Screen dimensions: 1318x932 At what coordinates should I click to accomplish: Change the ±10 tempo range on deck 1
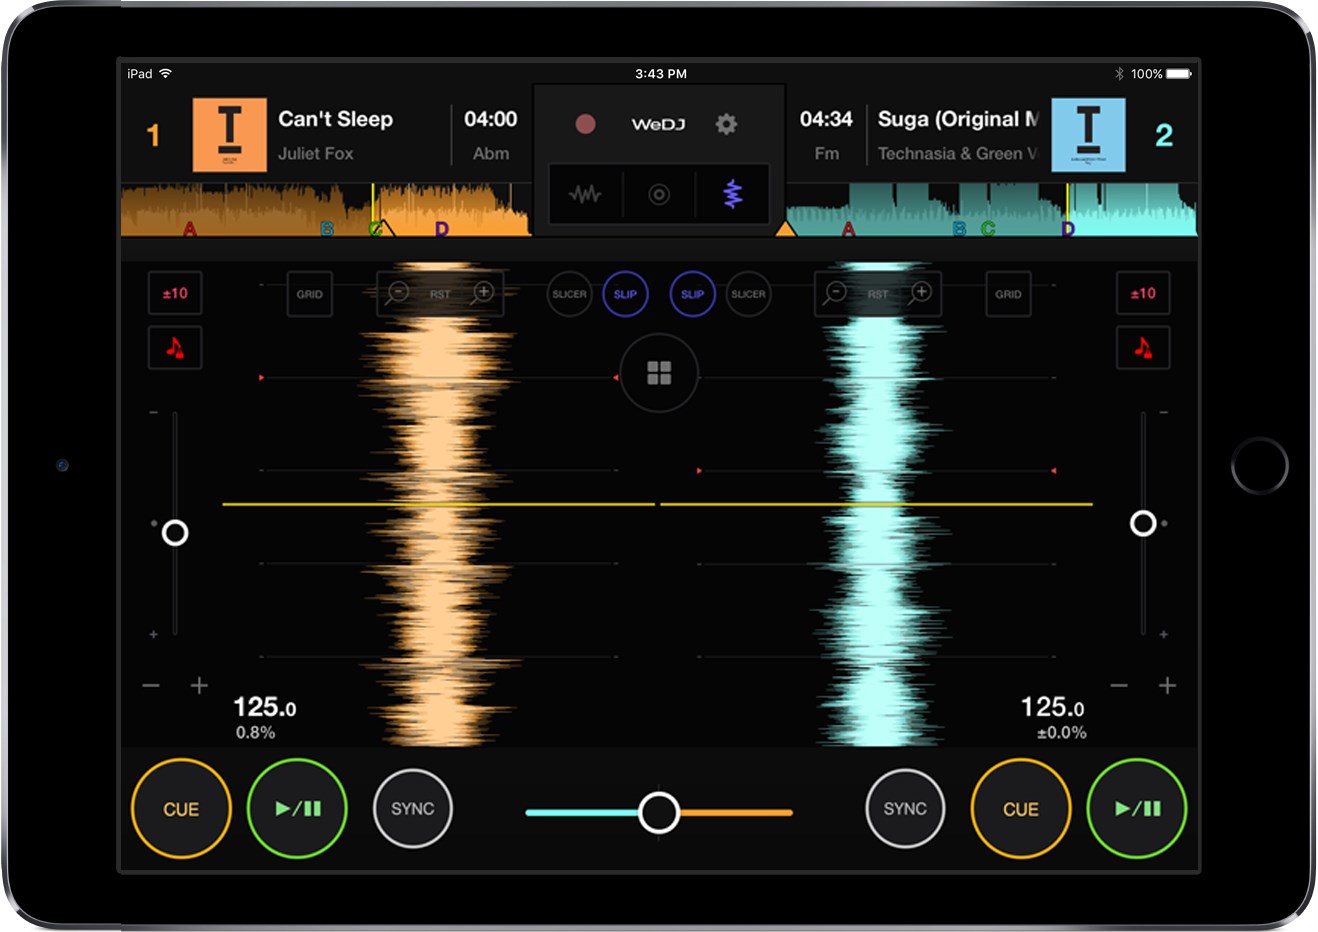(175, 293)
